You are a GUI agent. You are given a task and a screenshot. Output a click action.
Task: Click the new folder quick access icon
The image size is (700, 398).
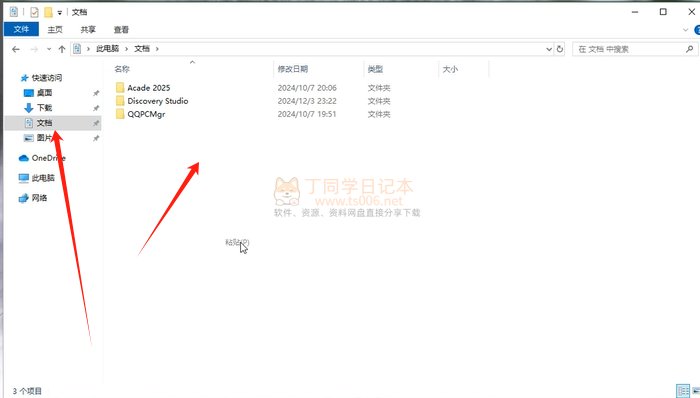(48, 12)
